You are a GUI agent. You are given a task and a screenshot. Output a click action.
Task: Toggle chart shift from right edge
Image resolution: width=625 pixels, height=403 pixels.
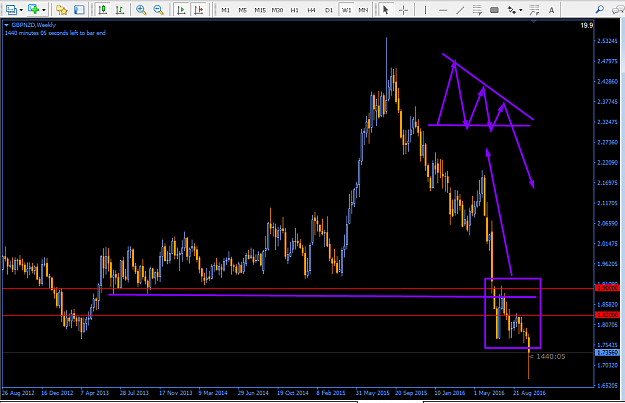(199, 10)
